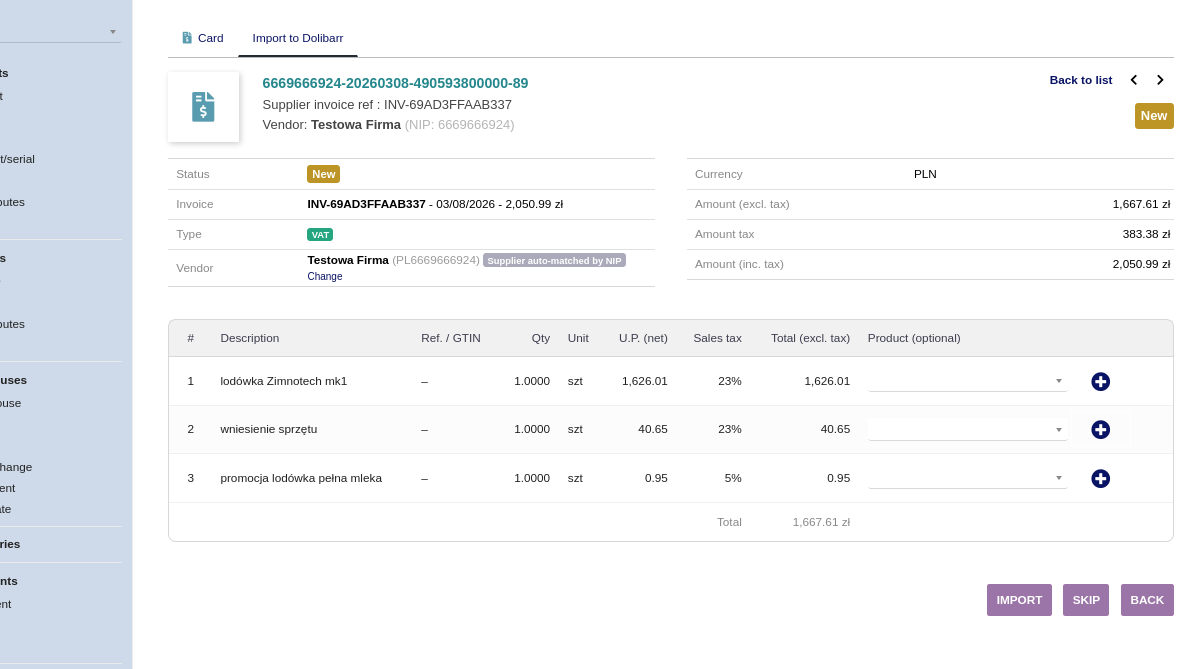Screen dimensions: 1191x669
Task: Switch to the Import to Dolibarr tab
Action: click(x=298, y=38)
